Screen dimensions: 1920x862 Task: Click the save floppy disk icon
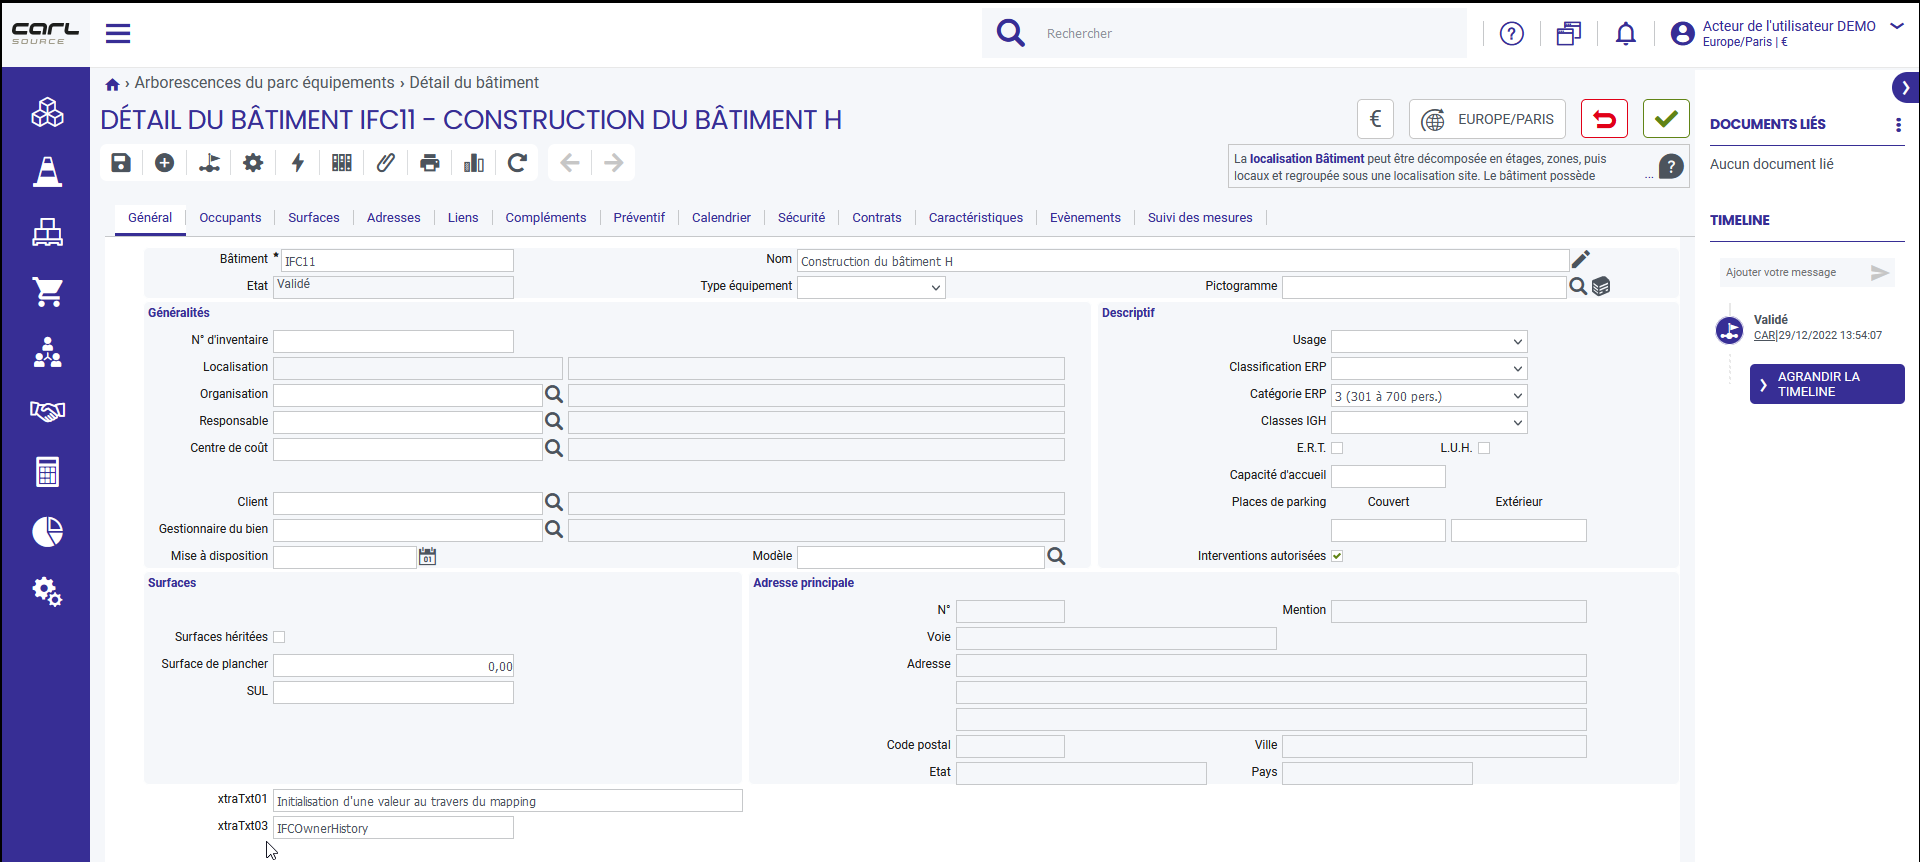(x=121, y=163)
